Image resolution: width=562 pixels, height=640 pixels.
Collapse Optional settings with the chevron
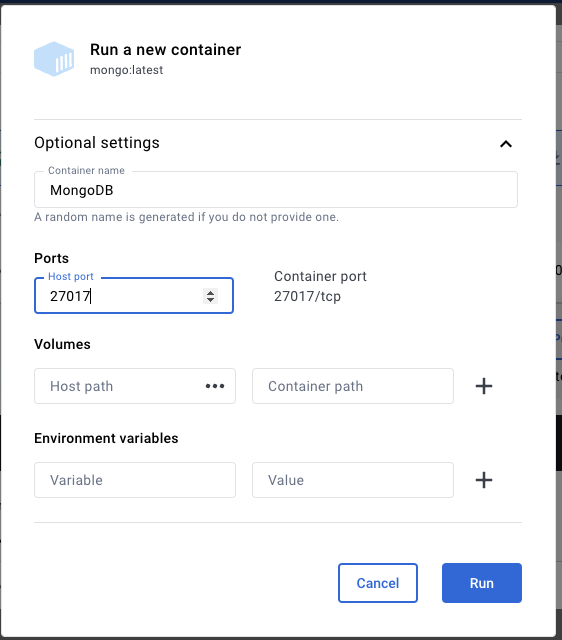tap(506, 144)
